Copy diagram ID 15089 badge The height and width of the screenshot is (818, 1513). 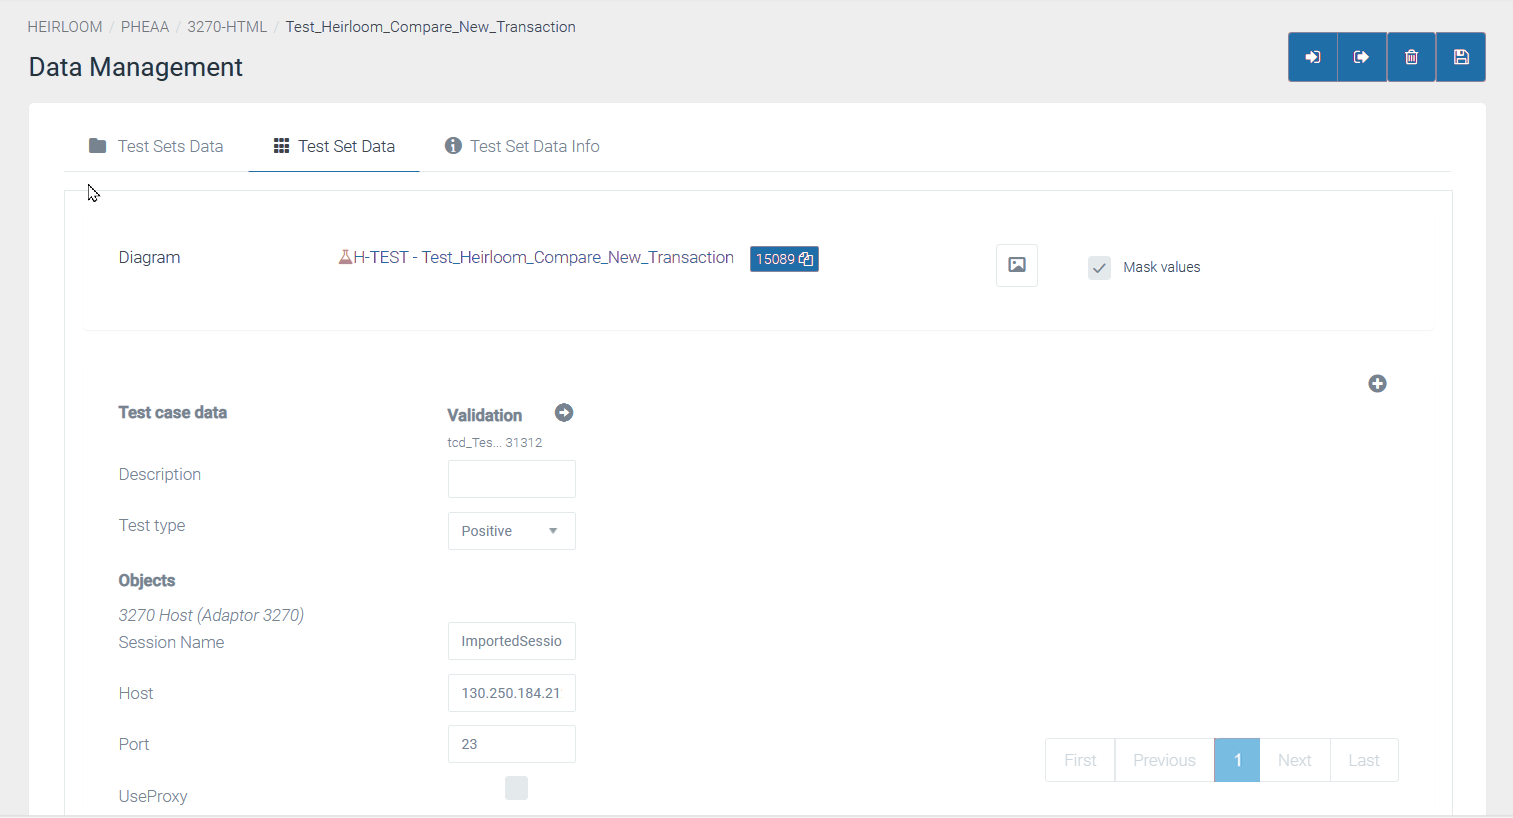pos(784,259)
